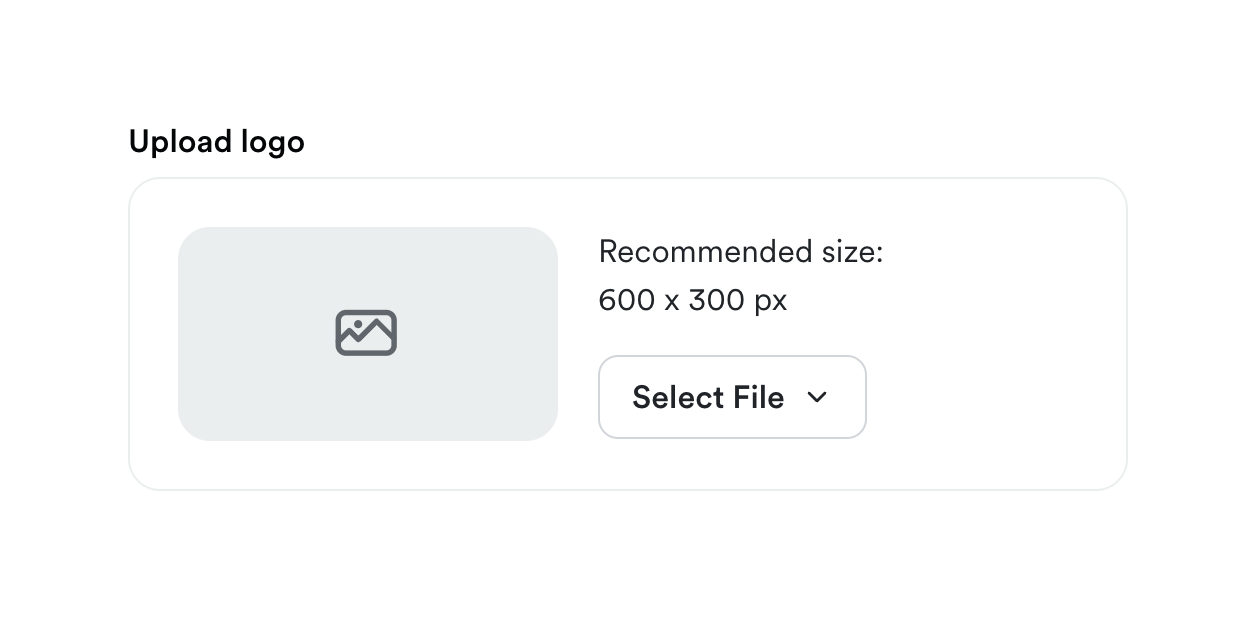The image size is (1256, 619).
Task: Select the picture icon in the gray box
Action: point(366,333)
